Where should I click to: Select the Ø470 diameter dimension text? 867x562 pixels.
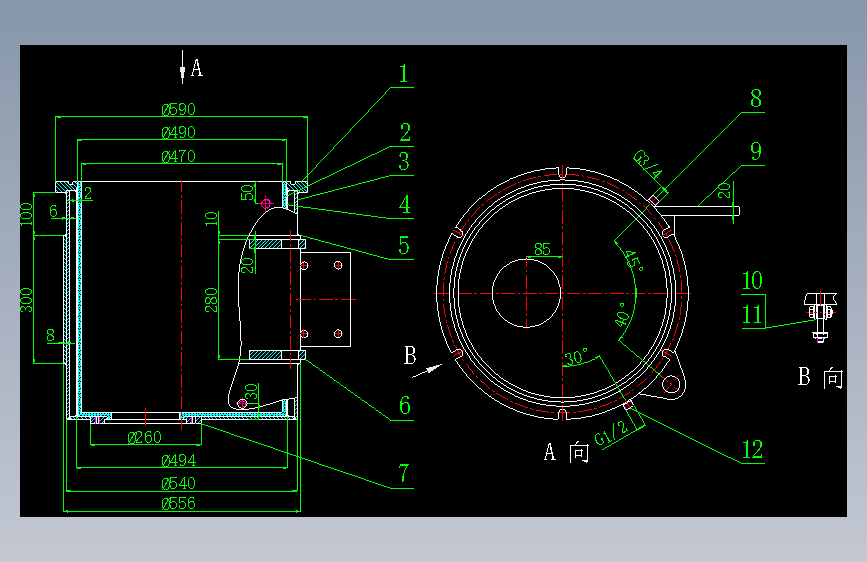pyautogui.click(x=178, y=157)
